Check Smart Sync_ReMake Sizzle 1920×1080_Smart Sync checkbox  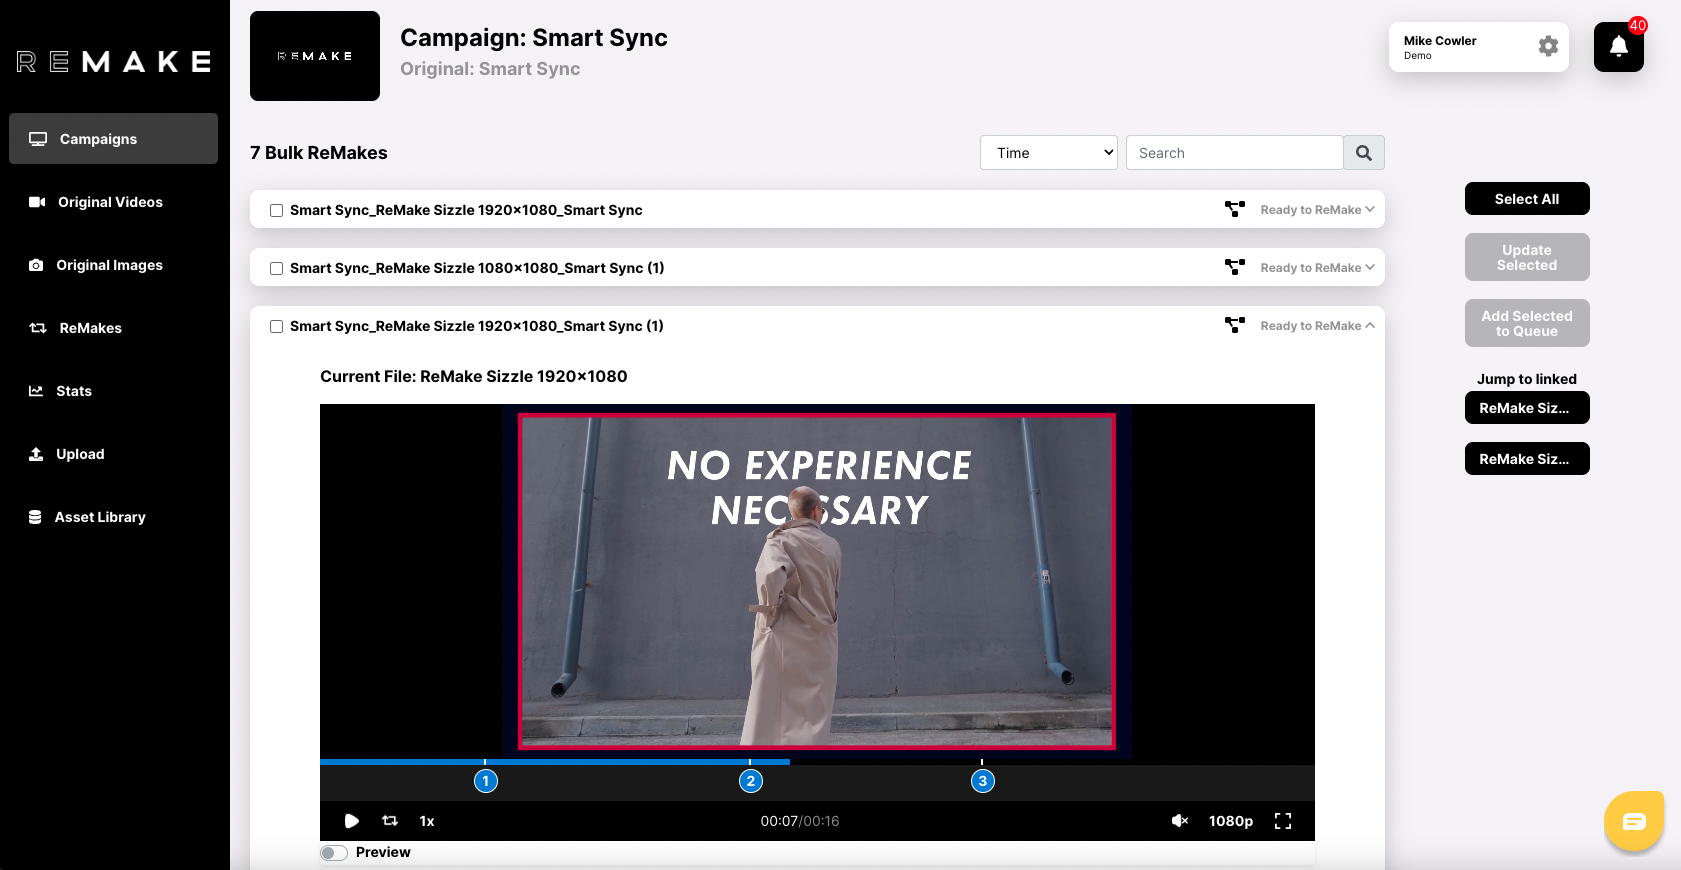(x=276, y=210)
